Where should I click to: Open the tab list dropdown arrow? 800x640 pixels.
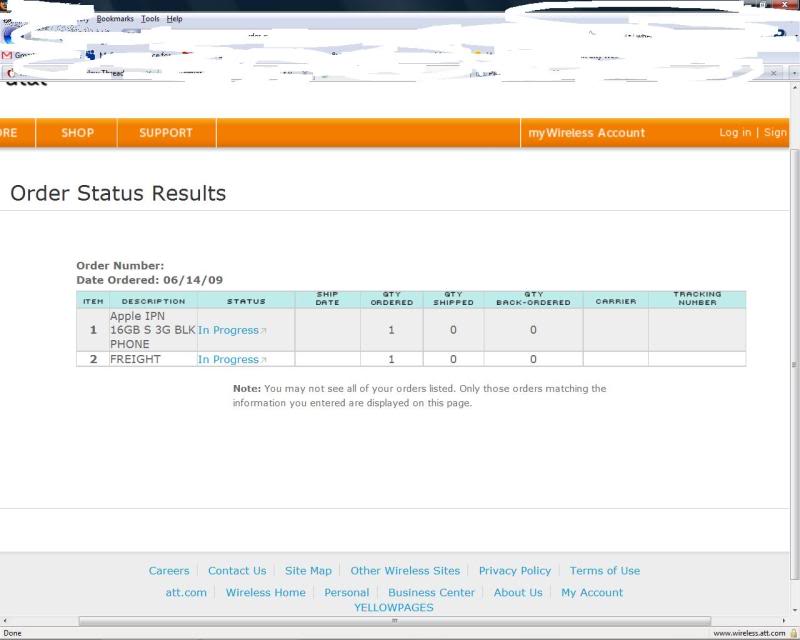(794, 73)
